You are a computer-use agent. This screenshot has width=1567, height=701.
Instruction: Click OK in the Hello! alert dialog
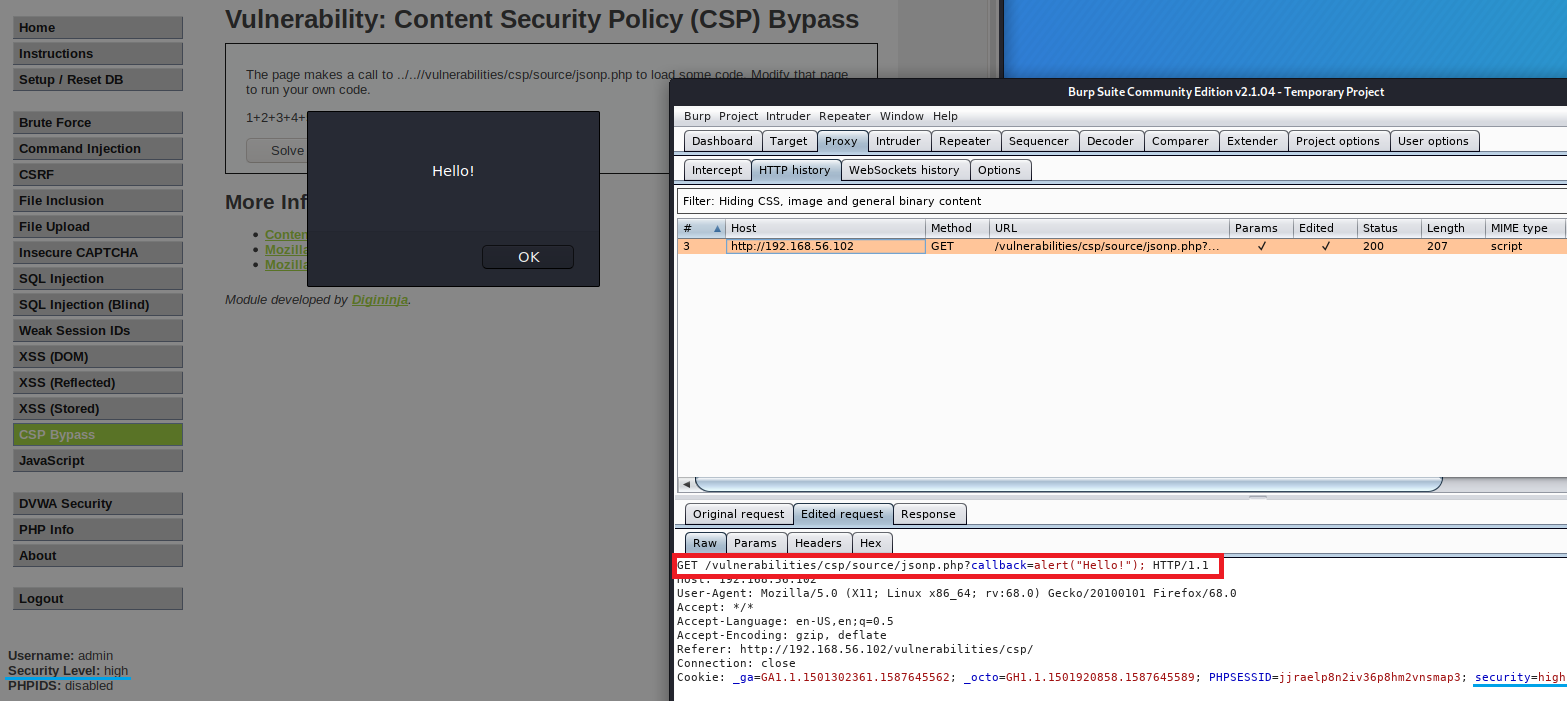[x=528, y=257]
